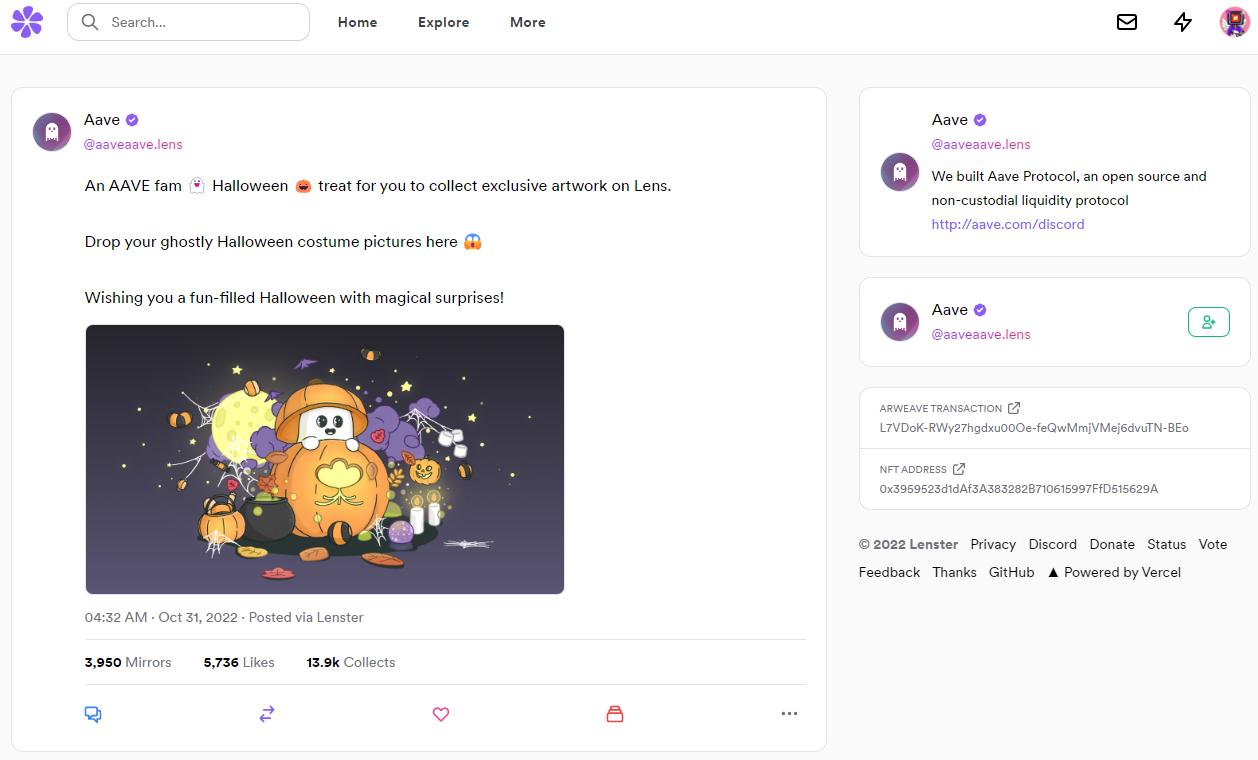Open NFT address external link icon
1258x760 pixels.
point(959,469)
